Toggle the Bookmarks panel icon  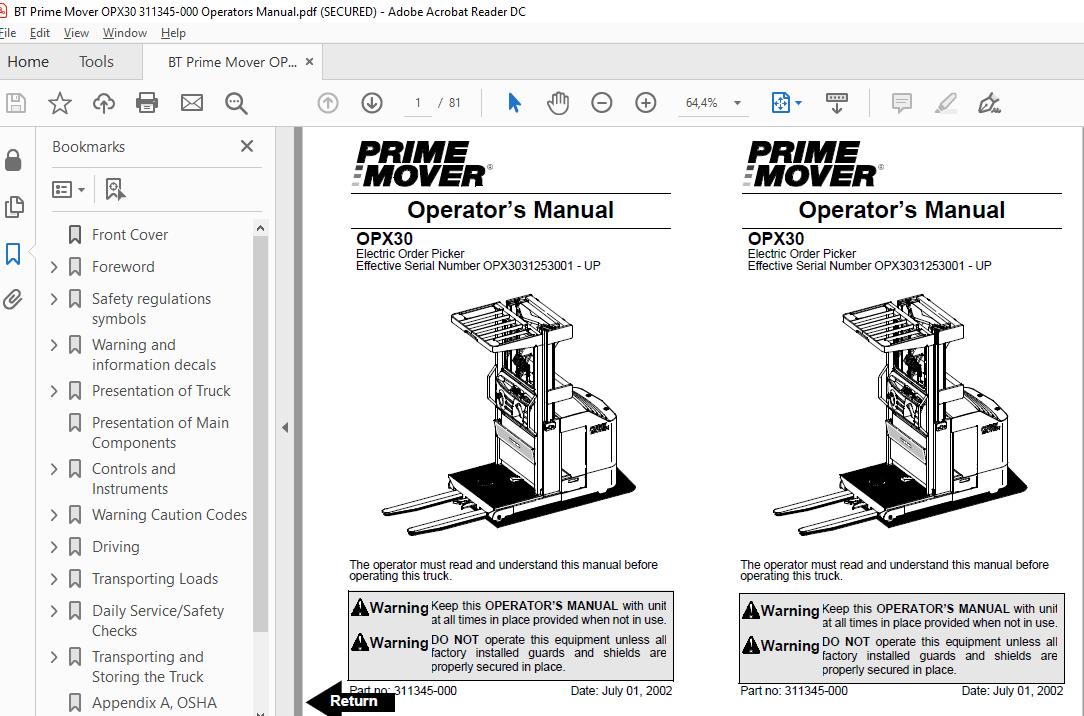point(13,254)
